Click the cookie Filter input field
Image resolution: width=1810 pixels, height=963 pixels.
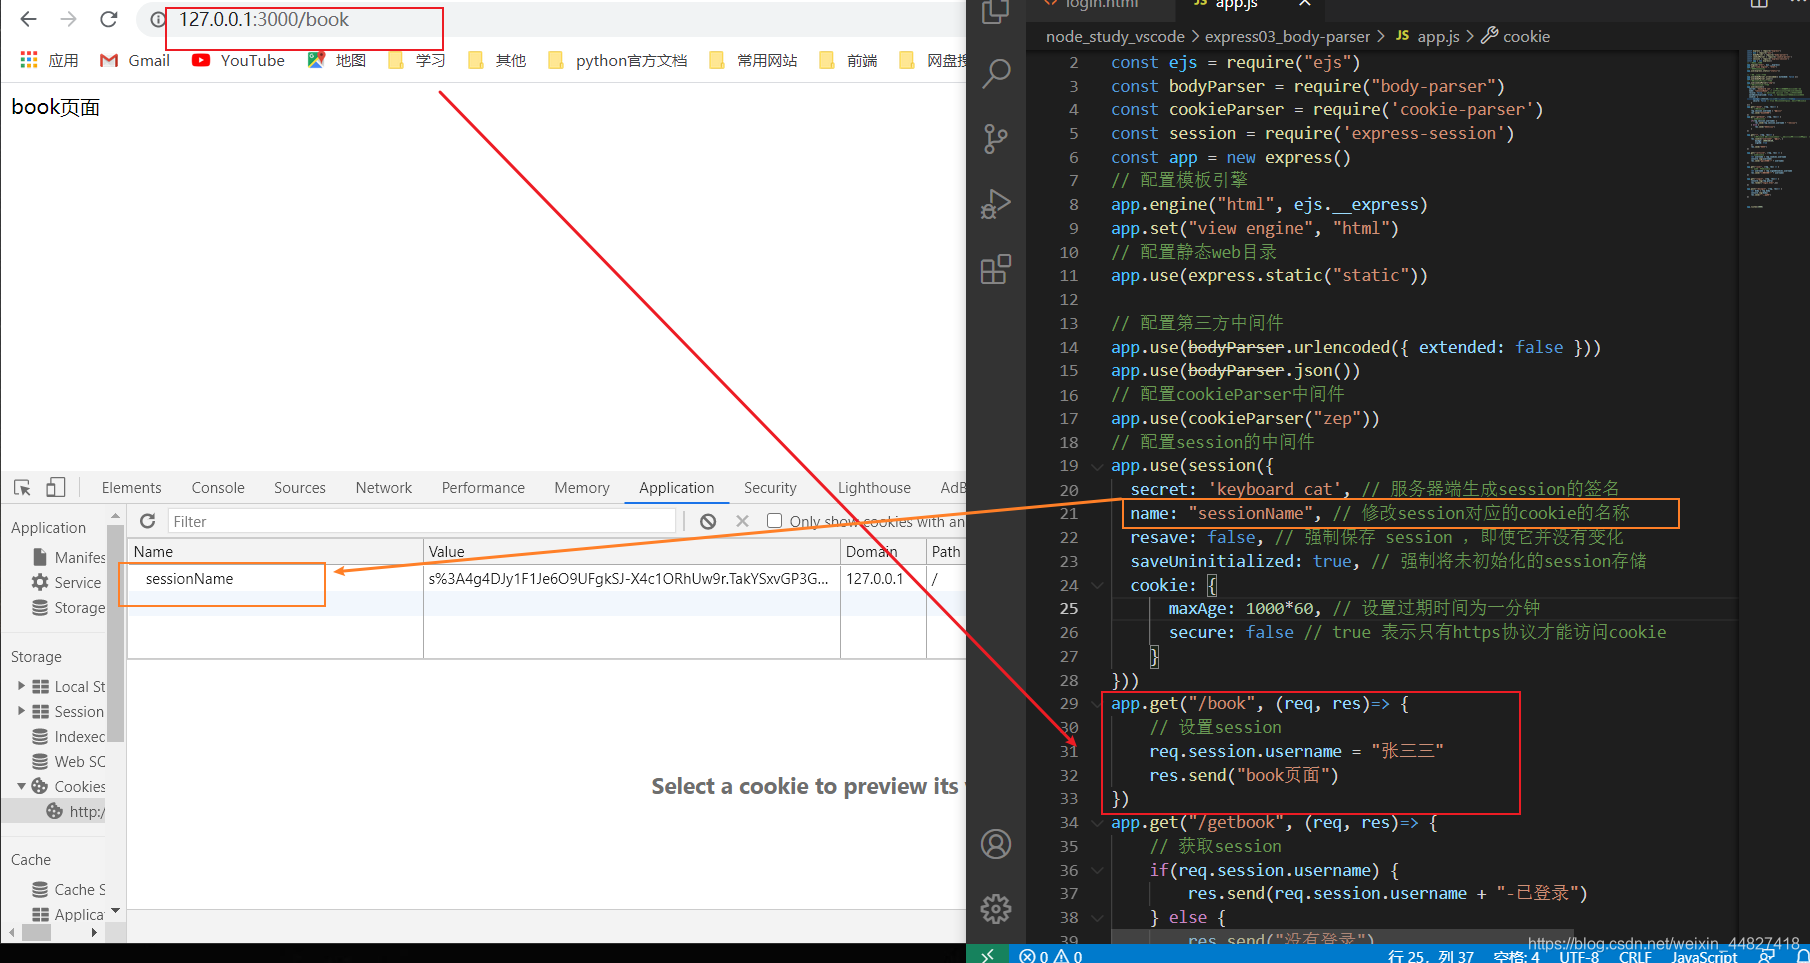click(x=420, y=521)
